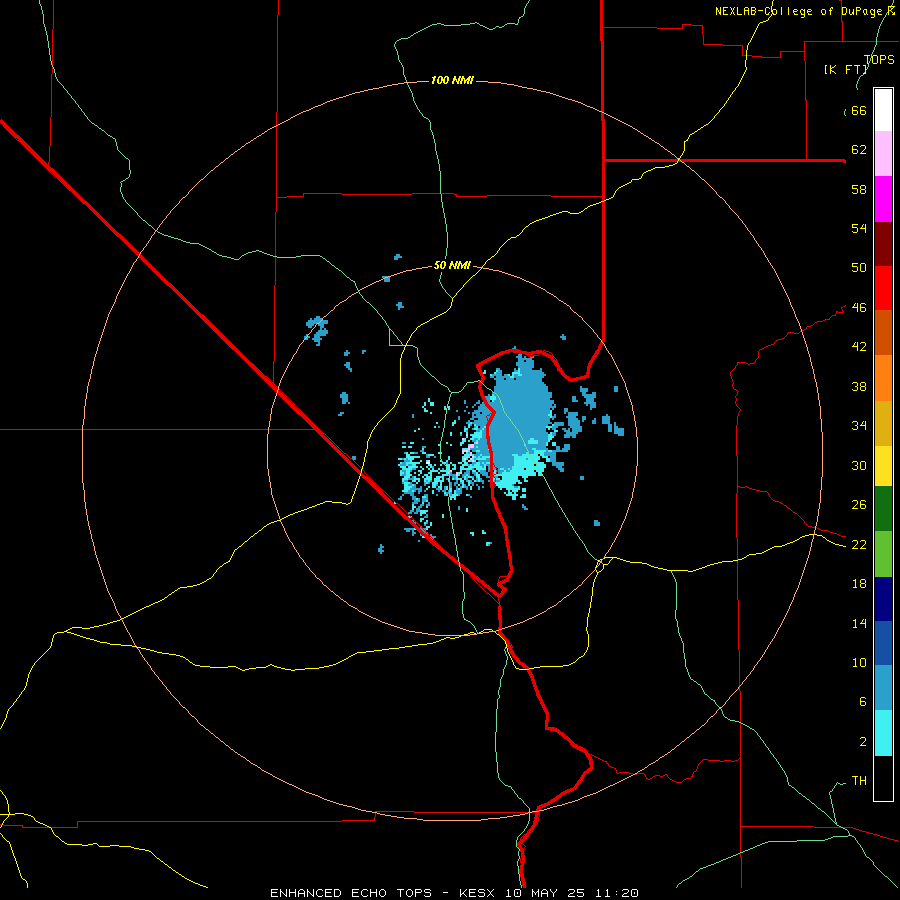
Task: Select the bright red legend swatch
Action: point(883,288)
